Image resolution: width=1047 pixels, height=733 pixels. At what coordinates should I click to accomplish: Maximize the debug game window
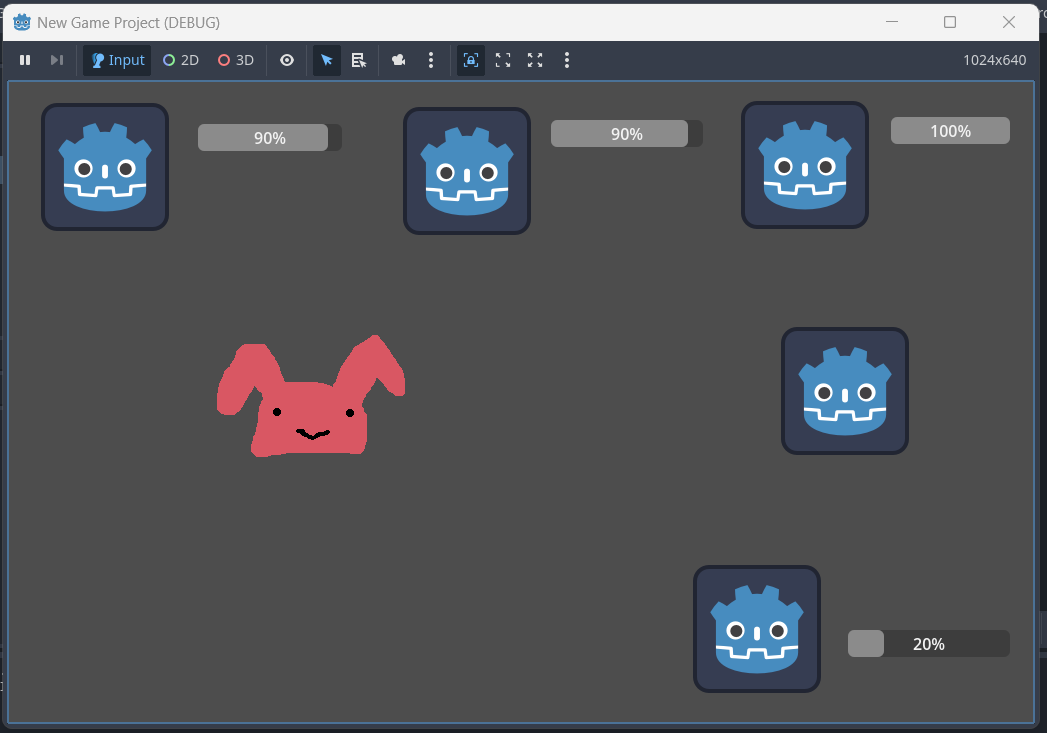950,22
